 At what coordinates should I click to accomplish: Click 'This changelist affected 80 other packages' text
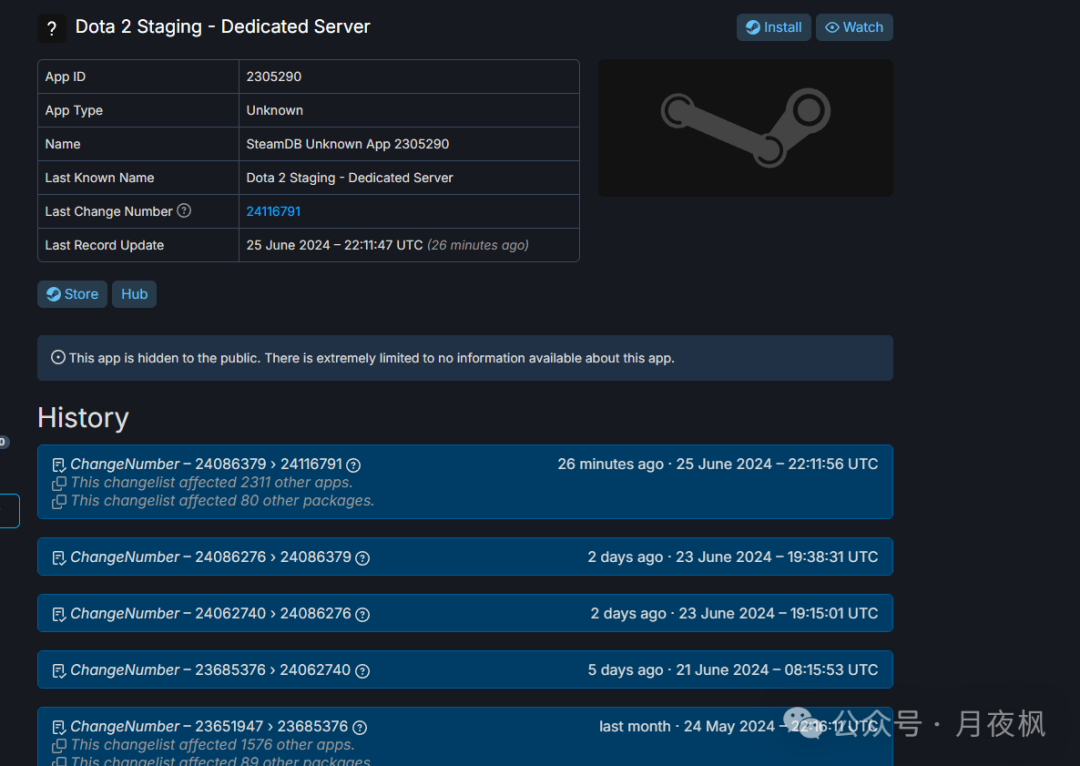click(x=222, y=501)
